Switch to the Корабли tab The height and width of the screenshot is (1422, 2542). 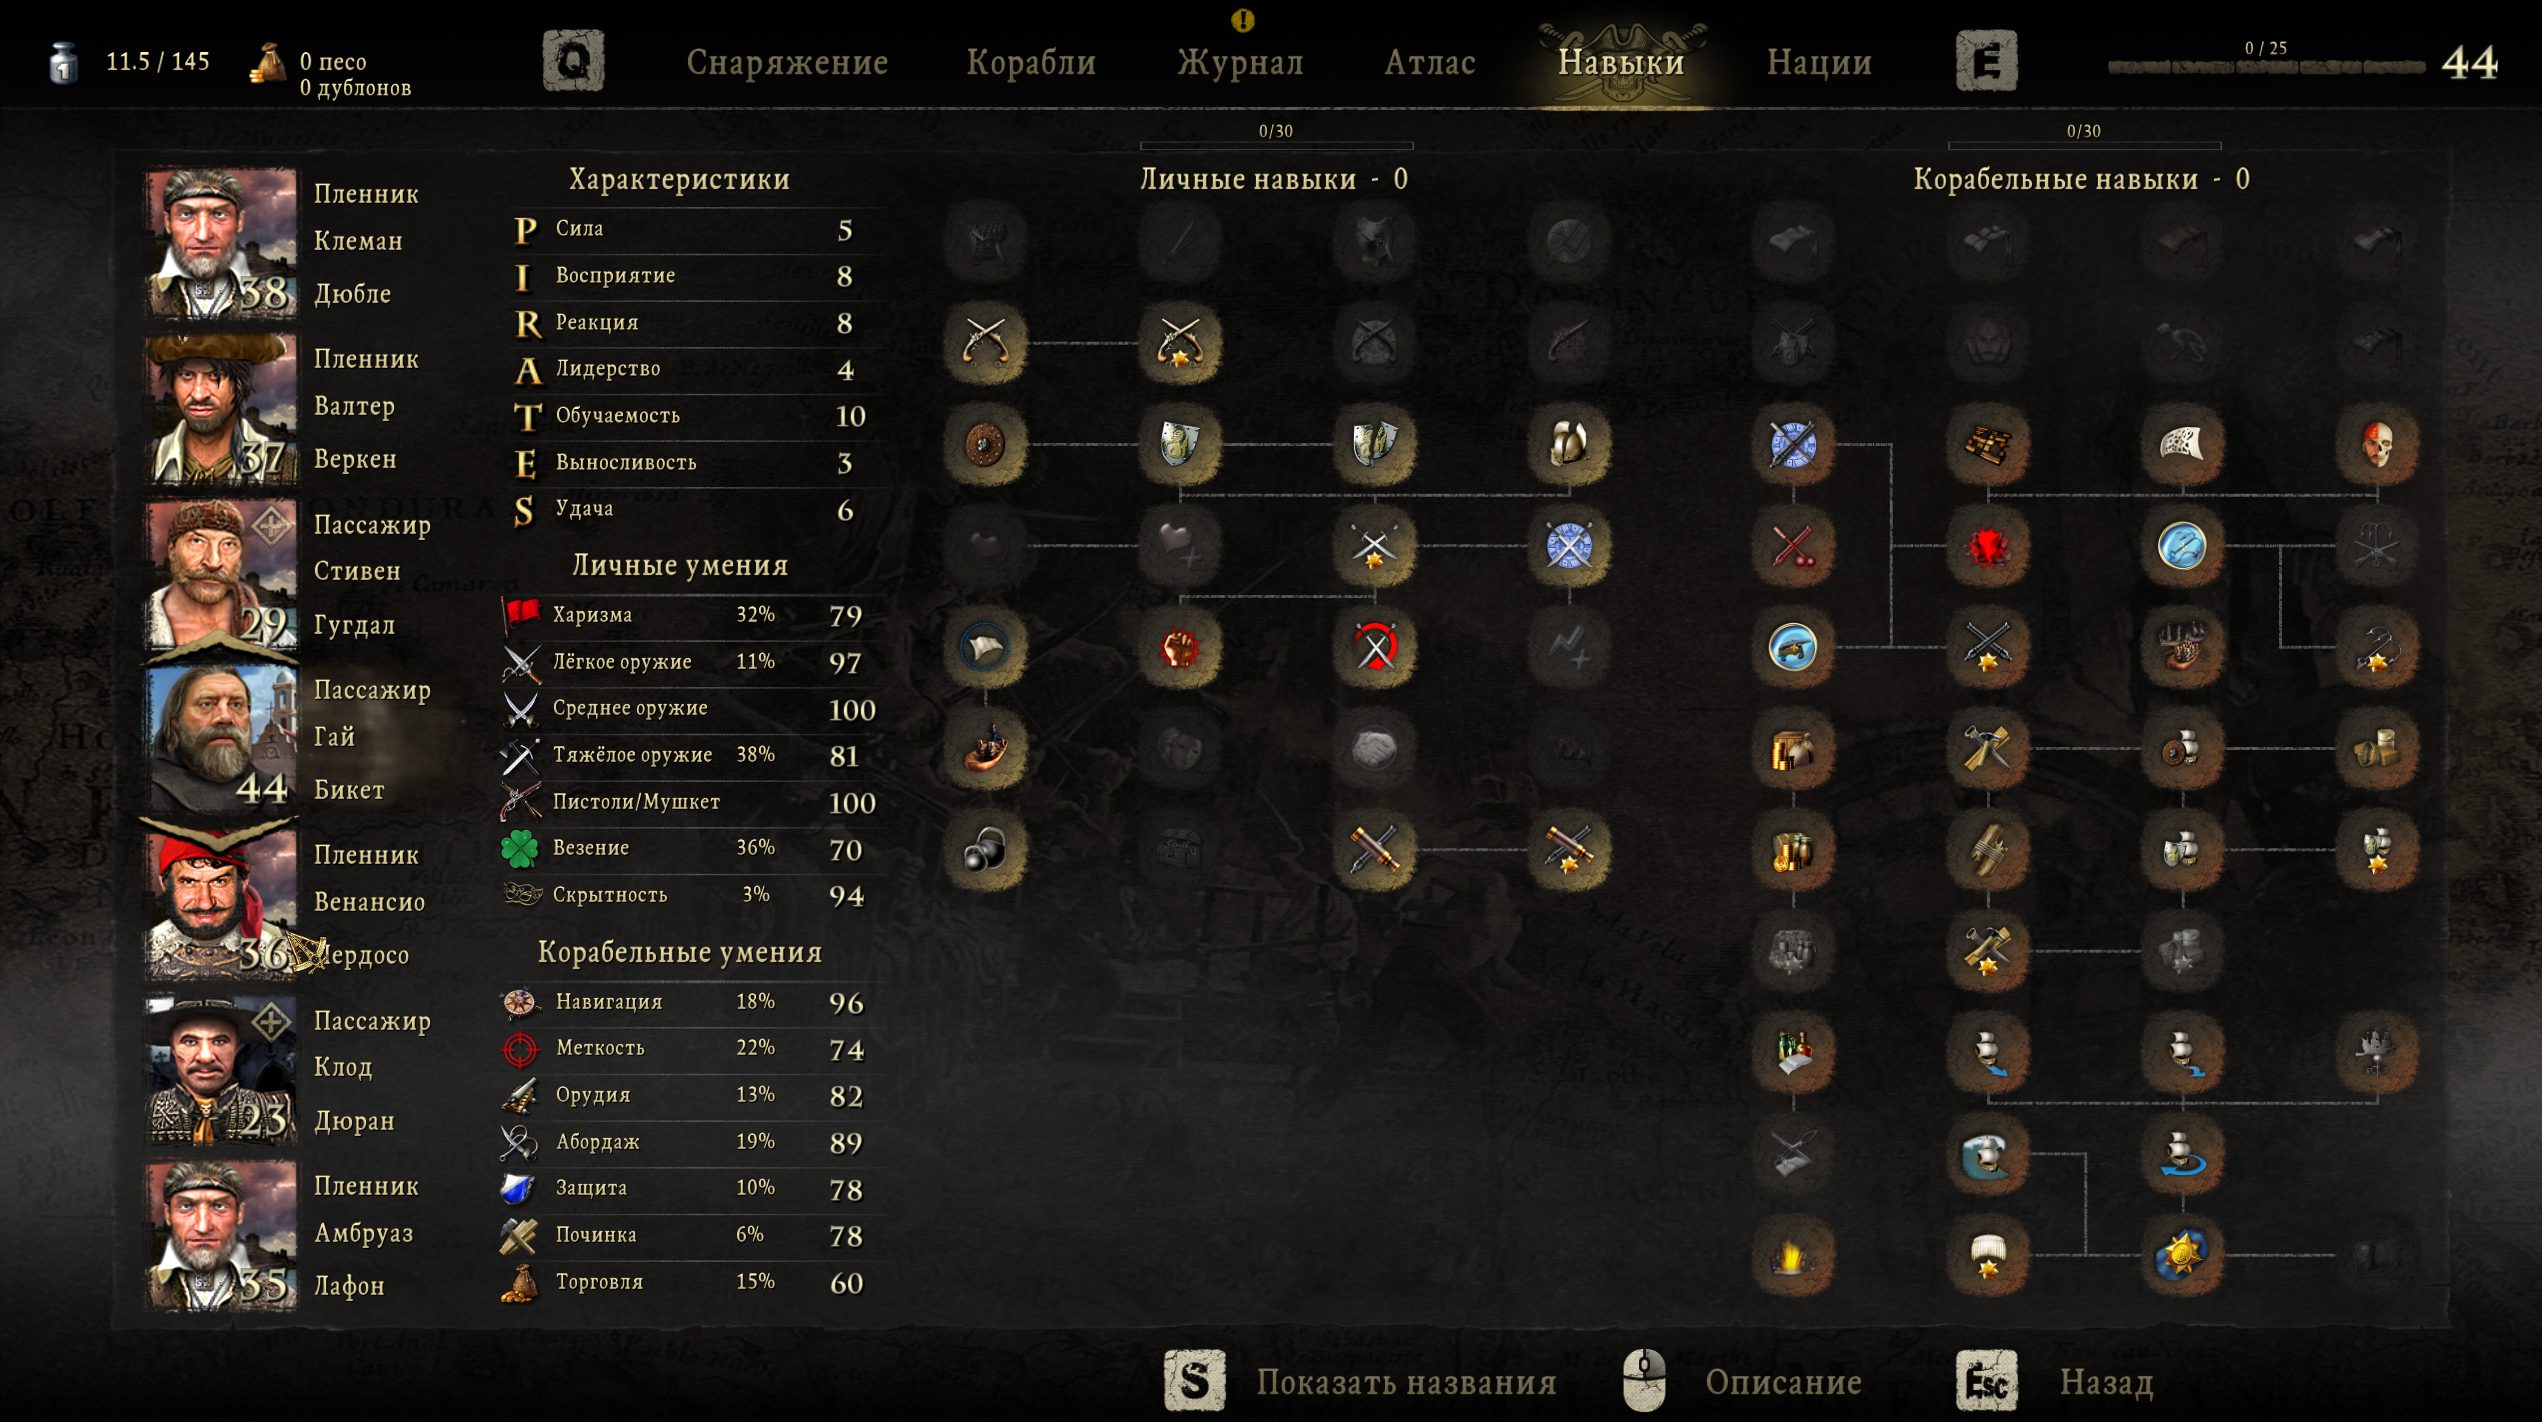pyautogui.click(x=1031, y=62)
